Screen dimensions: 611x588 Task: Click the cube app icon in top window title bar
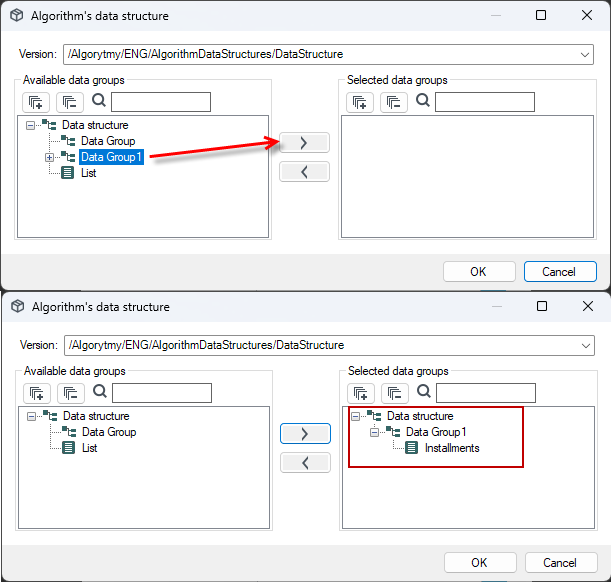[x=17, y=16]
